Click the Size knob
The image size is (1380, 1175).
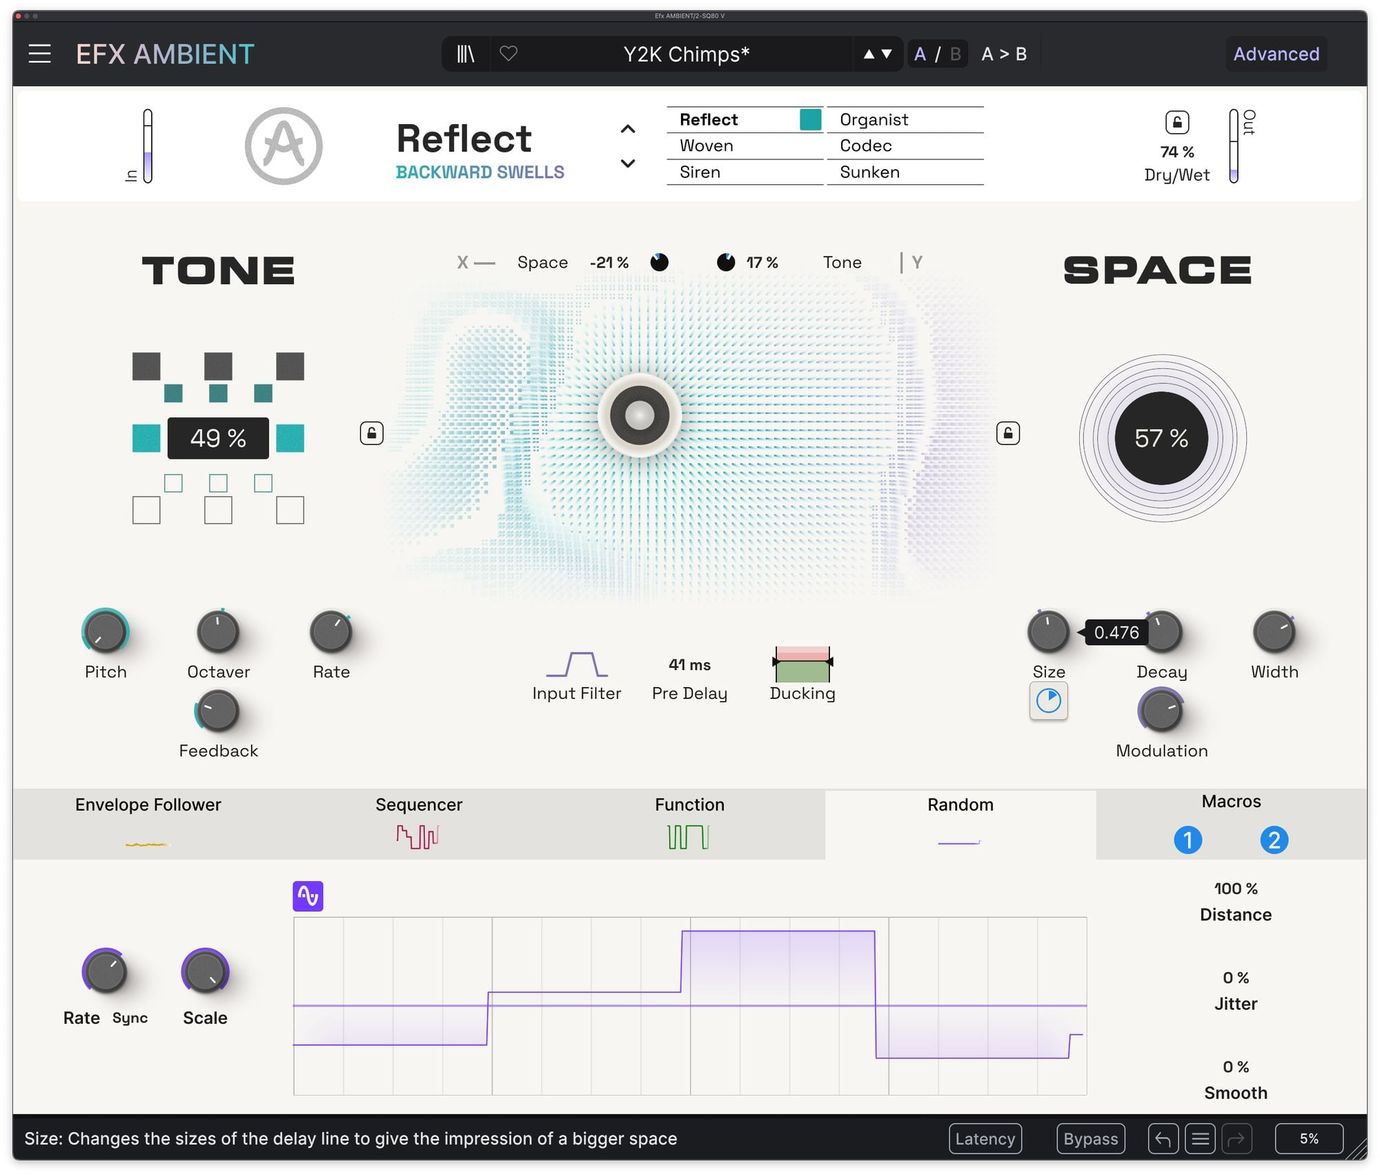click(1049, 632)
